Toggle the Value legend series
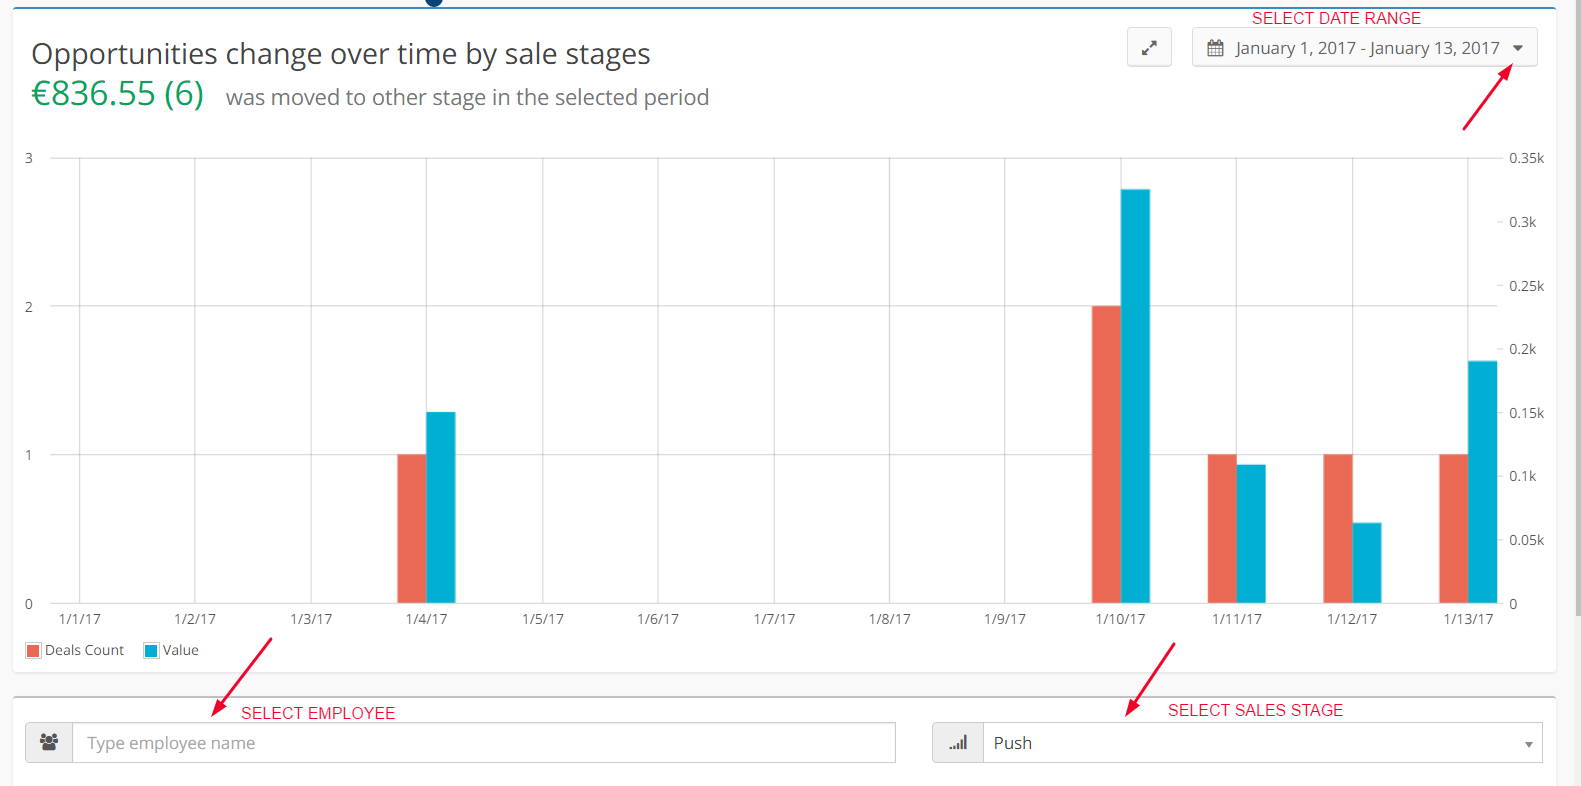Viewport: 1581px width, 786px height. [172, 650]
